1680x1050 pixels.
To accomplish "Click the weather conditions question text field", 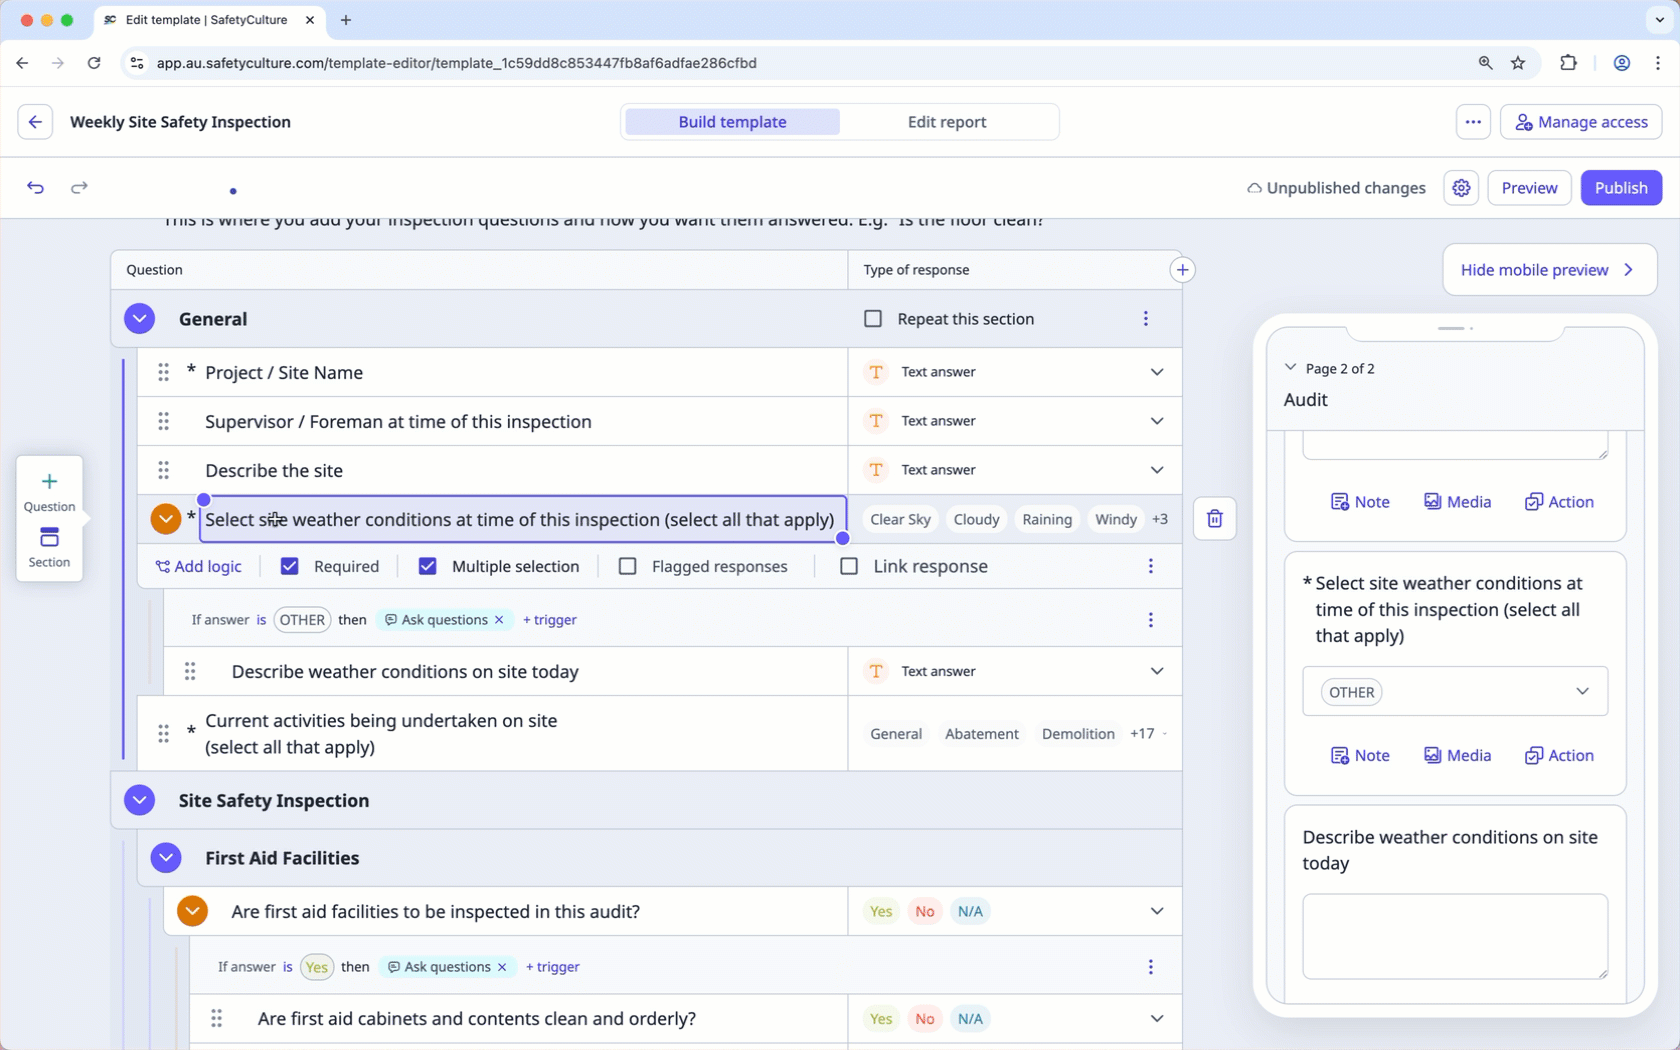I will click(x=523, y=519).
